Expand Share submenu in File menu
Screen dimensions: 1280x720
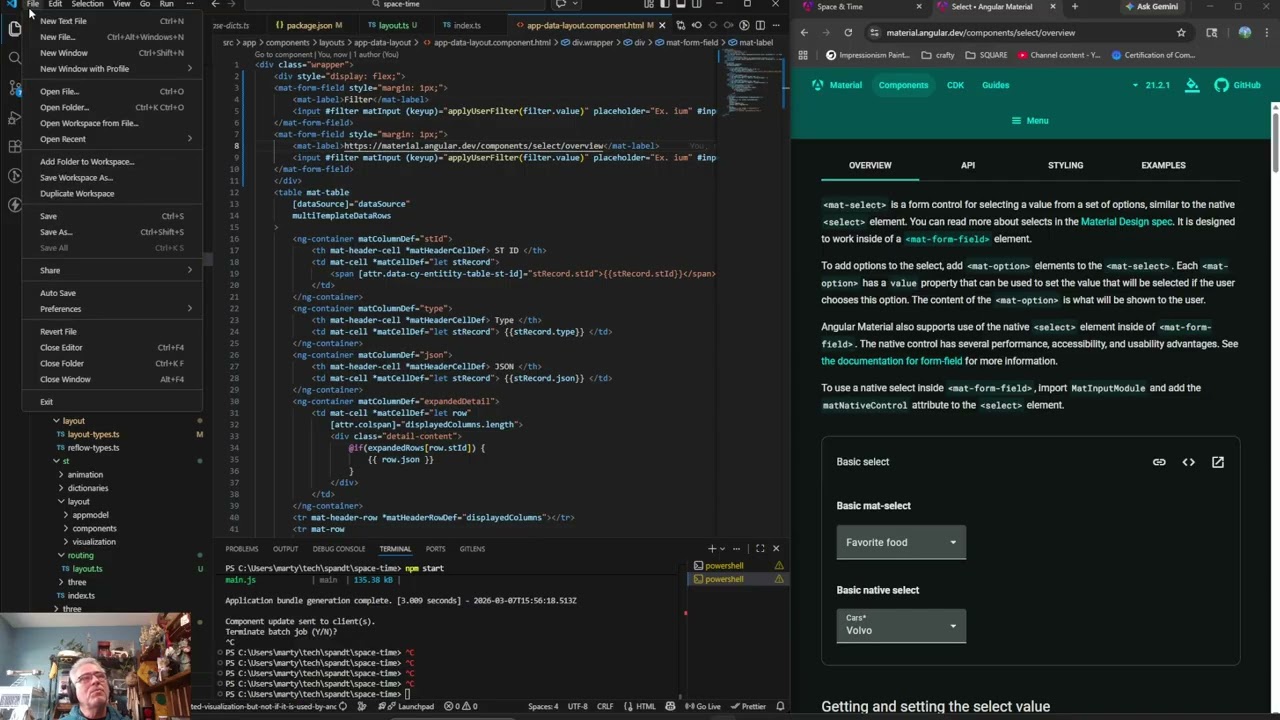(112, 270)
